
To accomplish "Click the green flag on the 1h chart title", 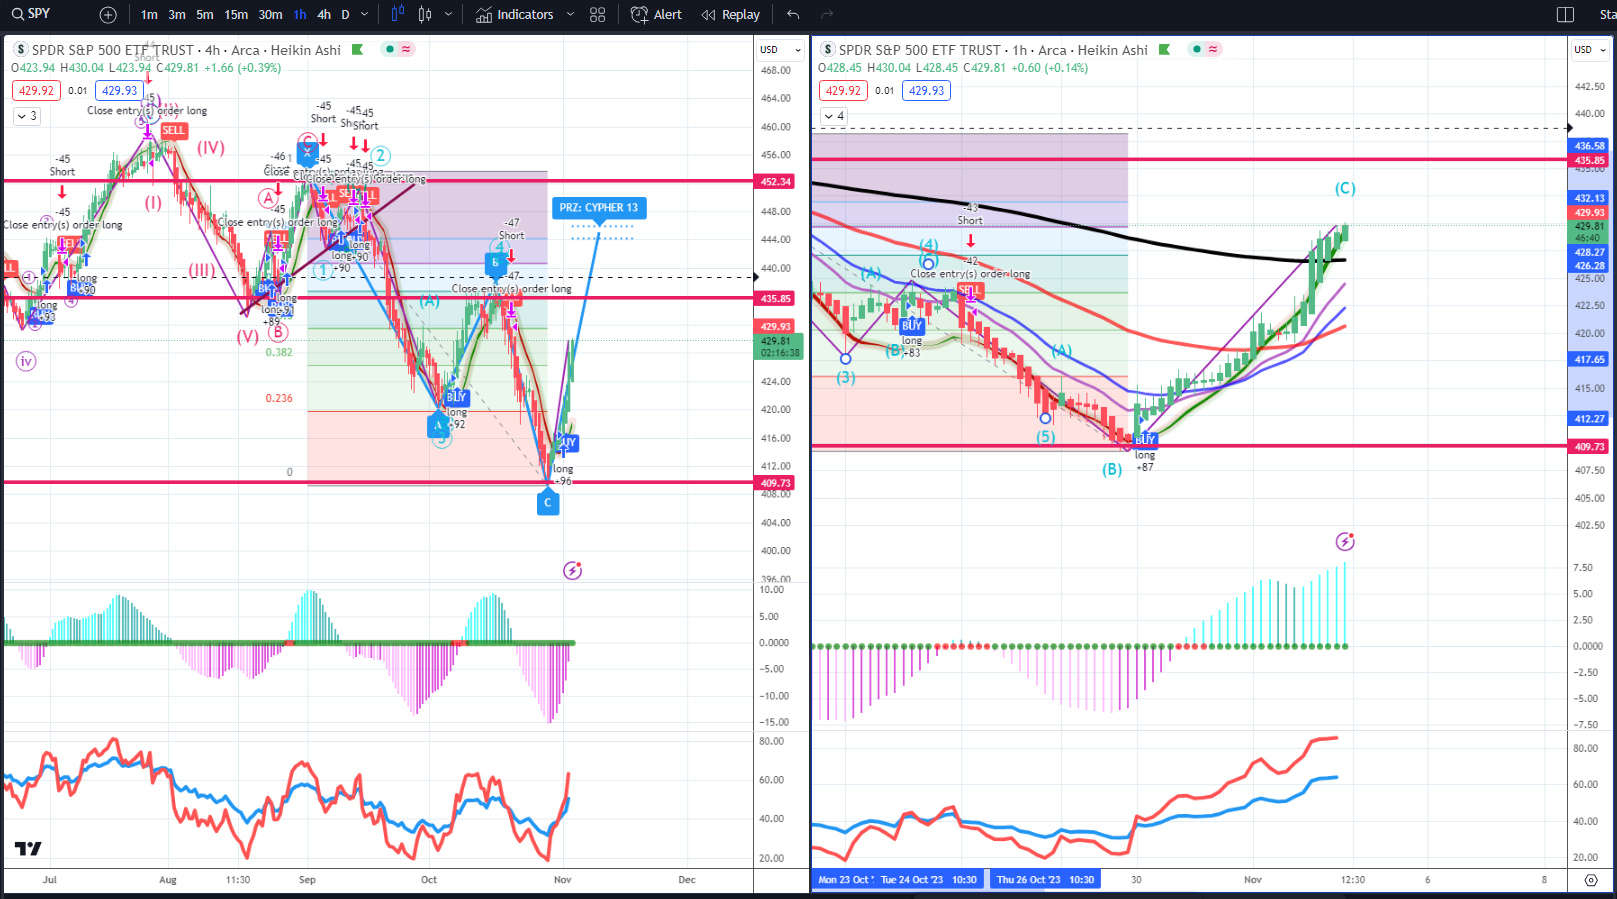I will pos(1164,49).
